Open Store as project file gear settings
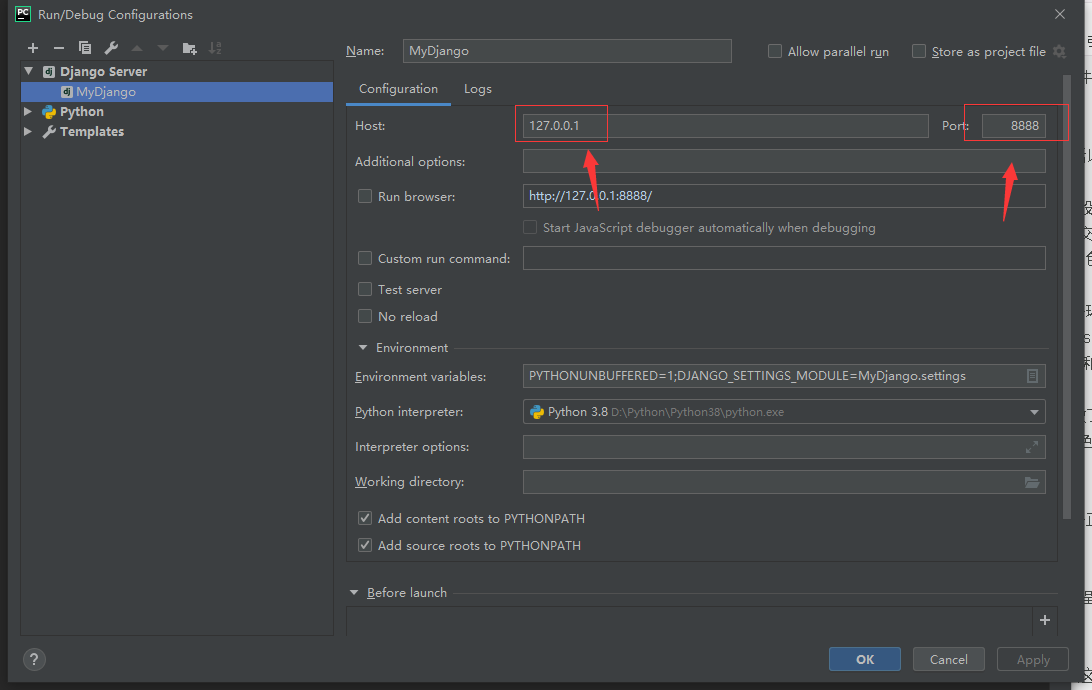The image size is (1092, 690). coord(1059,52)
